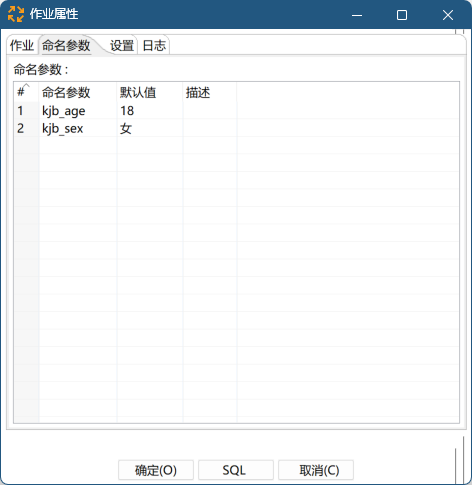Select row number 1
This screenshot has width=472, height=485.
point(26,111)
